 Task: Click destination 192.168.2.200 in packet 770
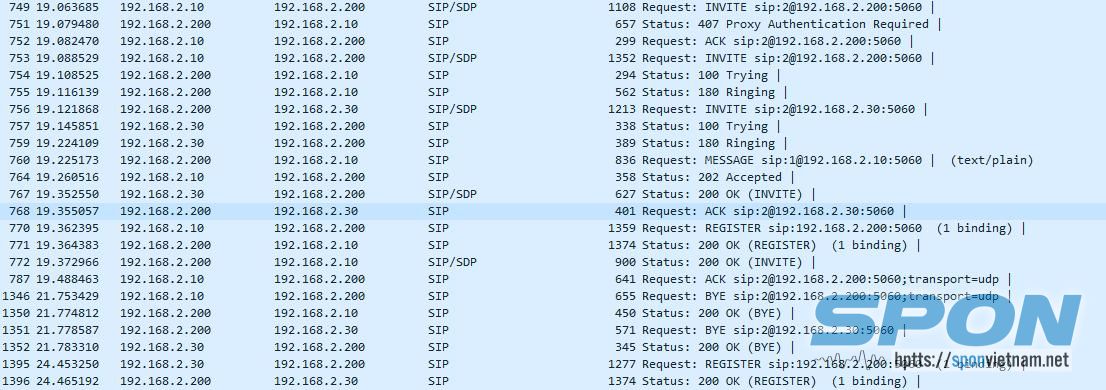point(320,228)
